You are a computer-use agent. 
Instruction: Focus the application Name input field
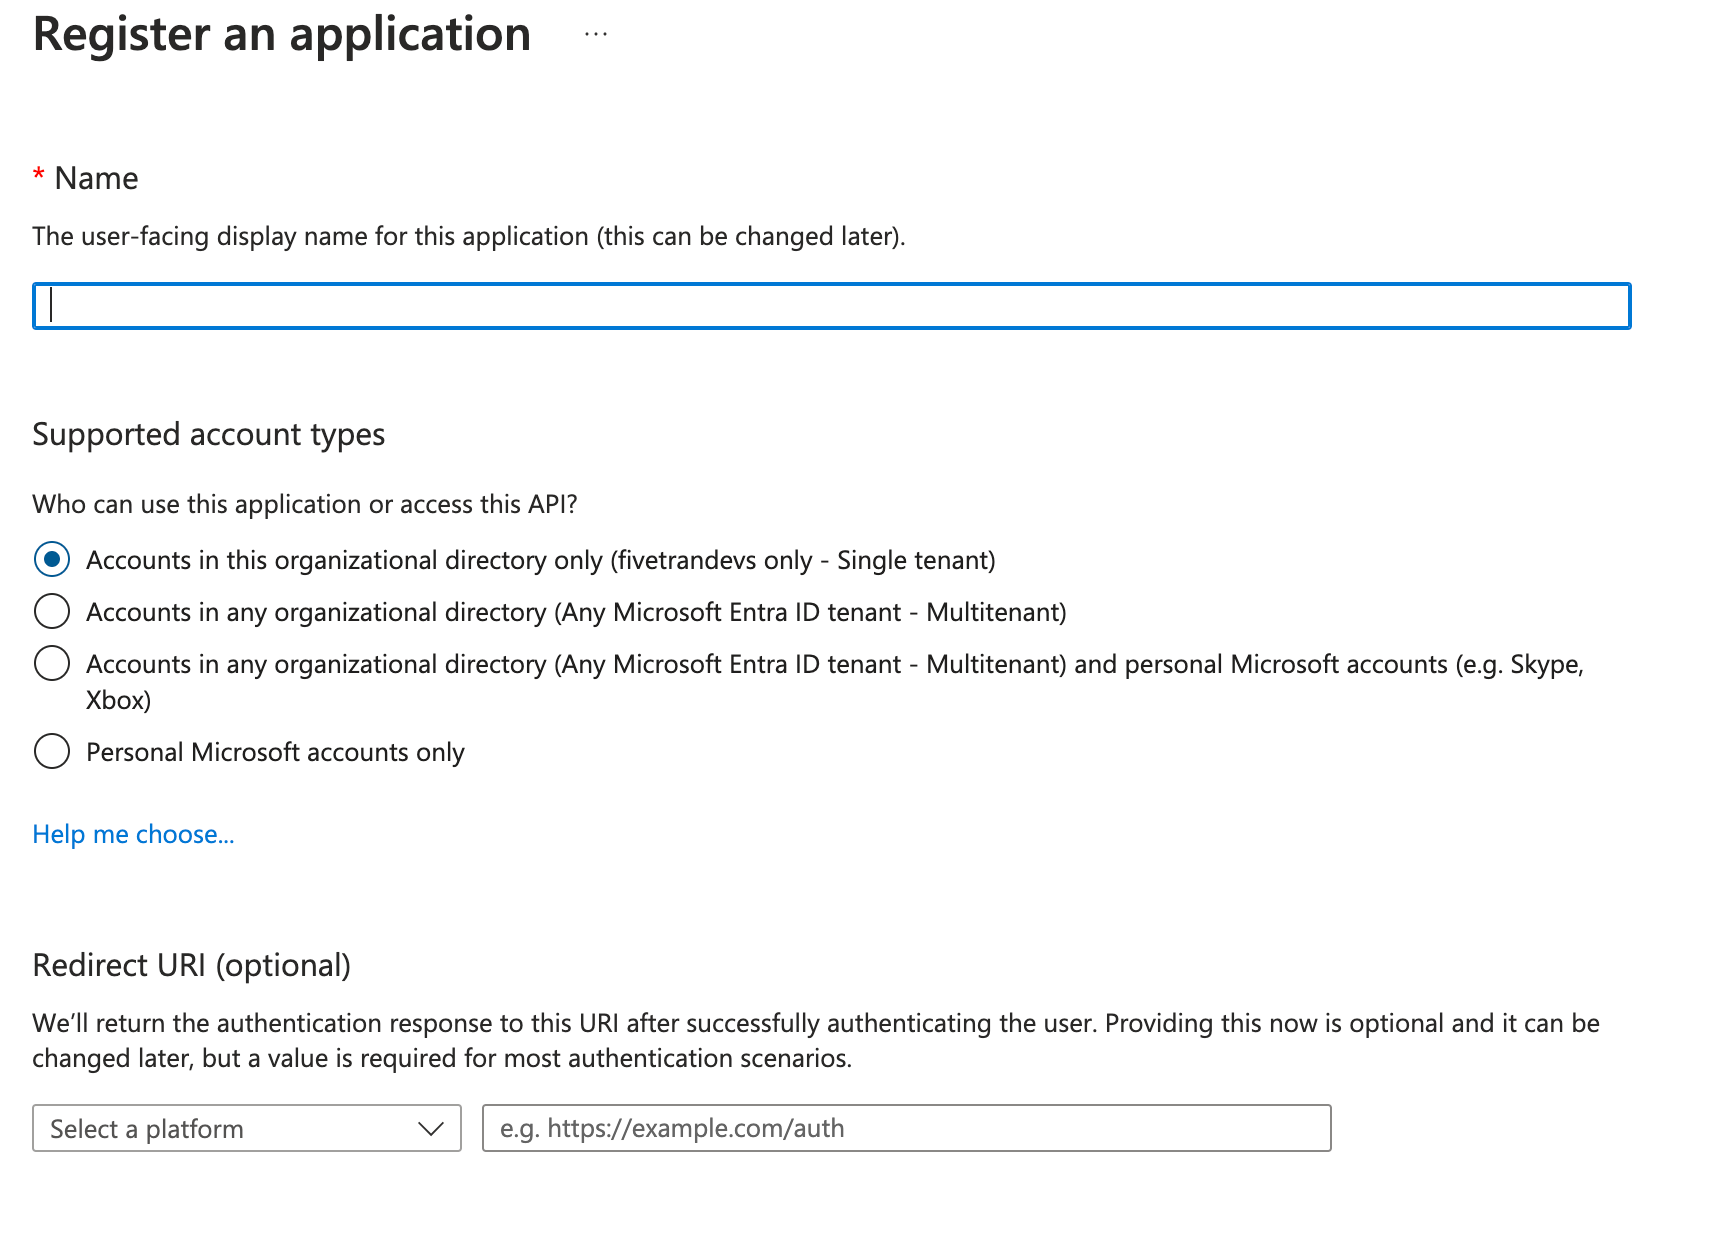(x=831, y=306)
